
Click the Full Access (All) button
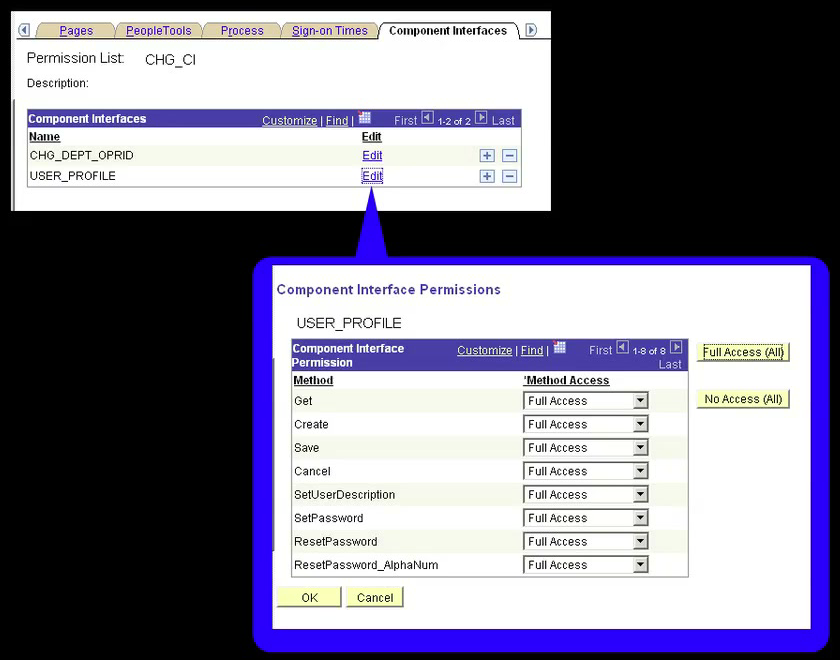(743, 352)
